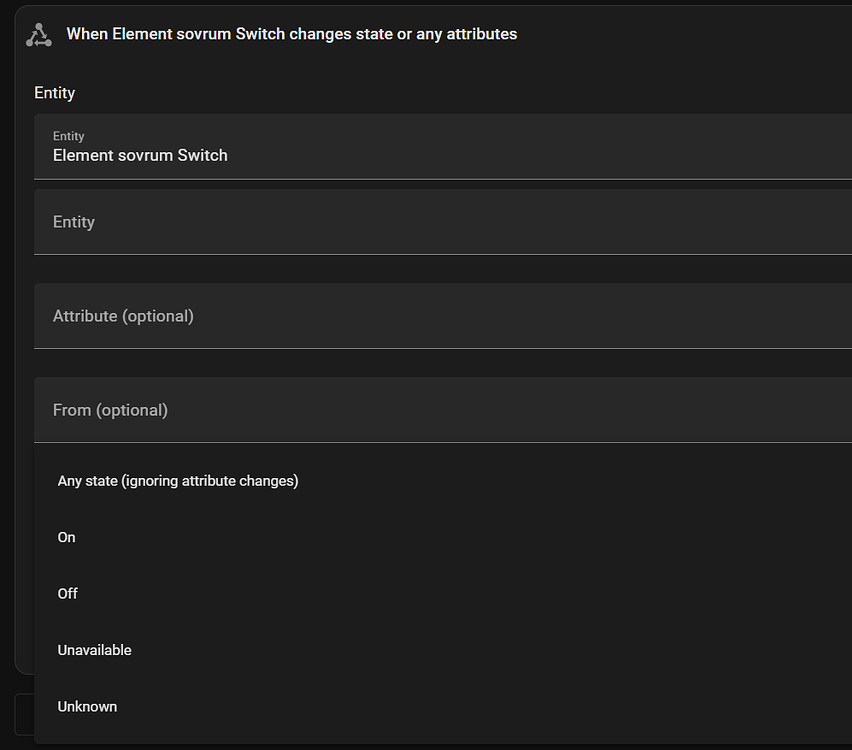Click the trigger header text When Element sovrum Switch changes

coord(291,33)
